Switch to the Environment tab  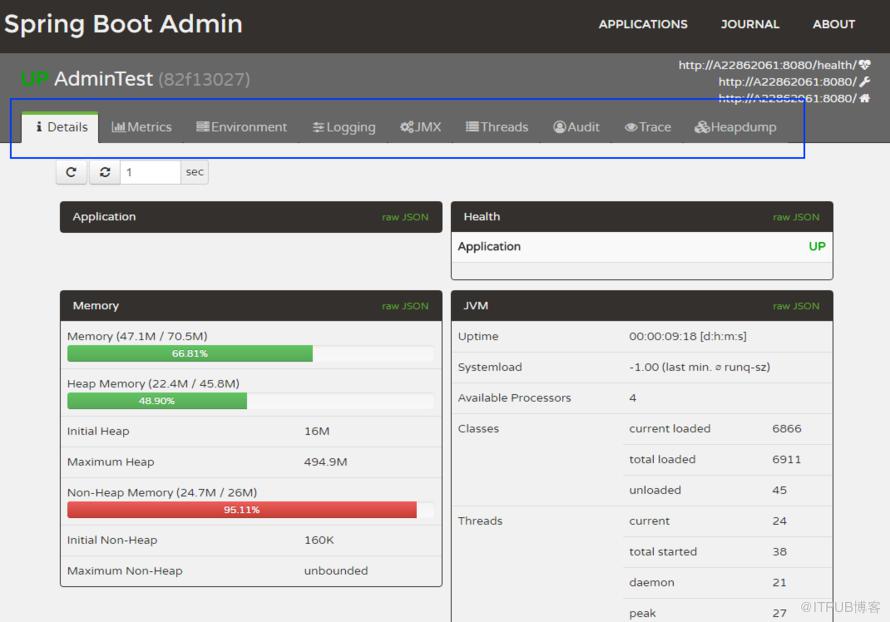(x=241, y=127)
